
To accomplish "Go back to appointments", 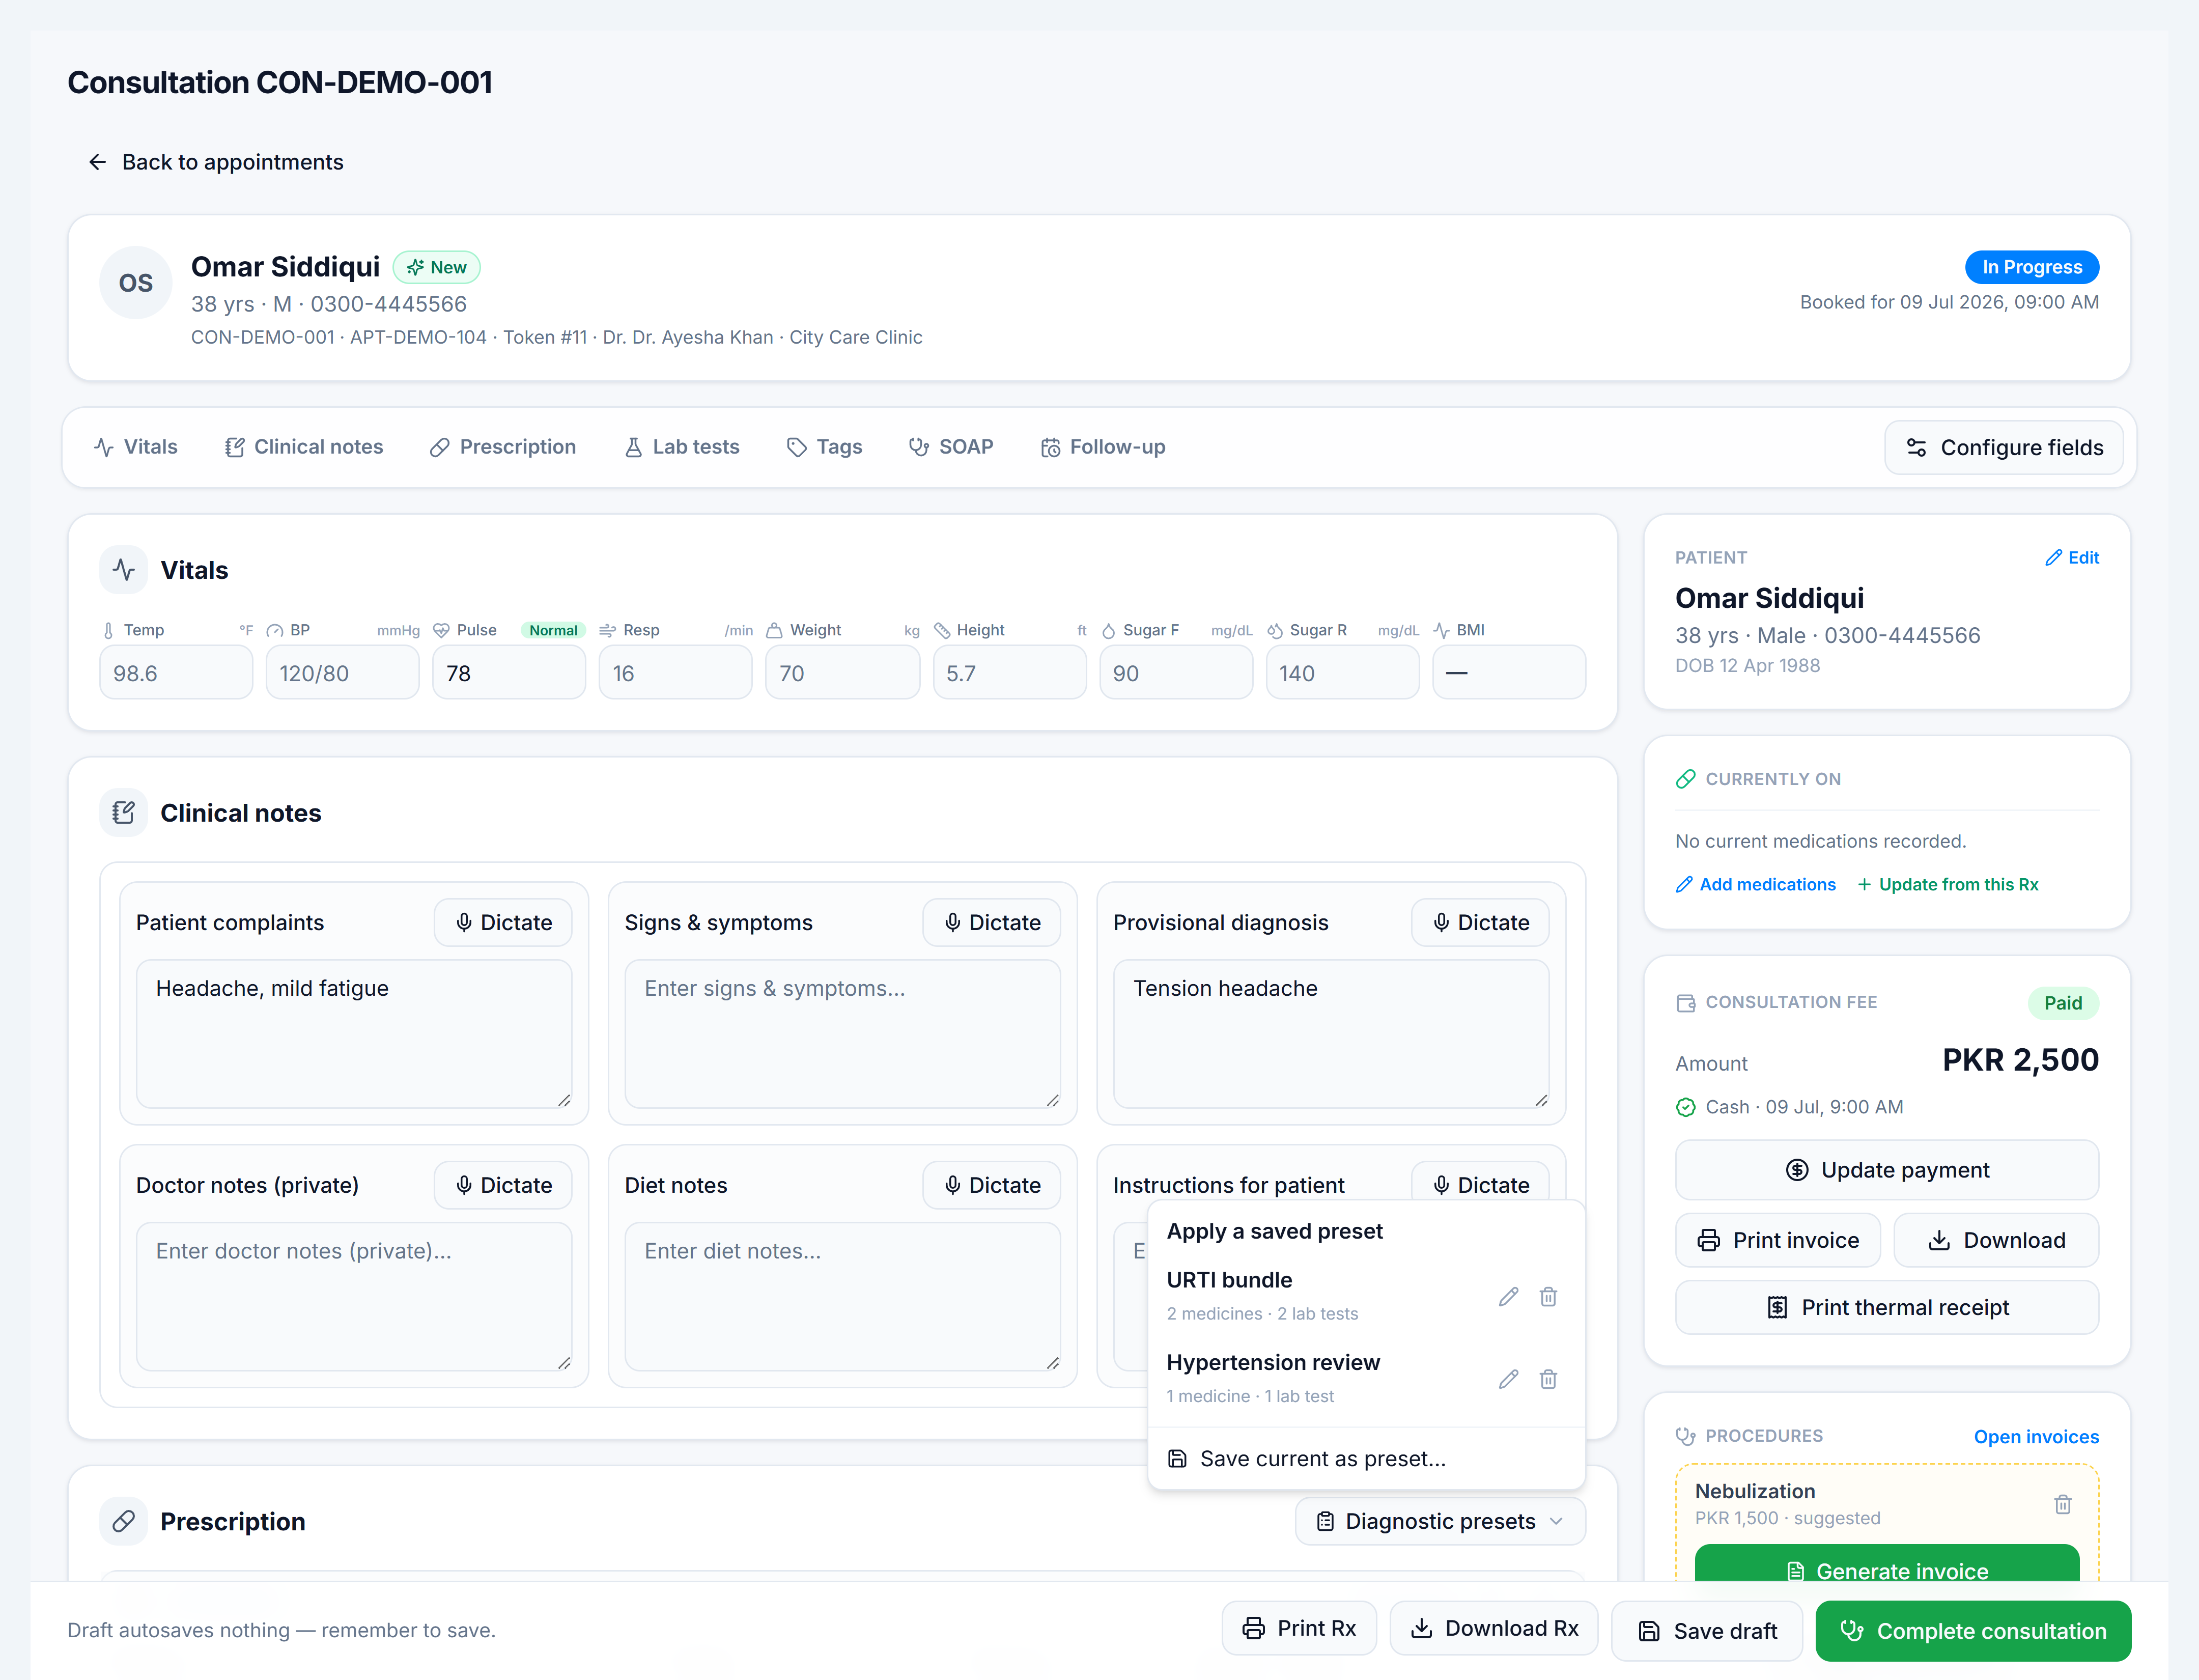I will [216, 162].
